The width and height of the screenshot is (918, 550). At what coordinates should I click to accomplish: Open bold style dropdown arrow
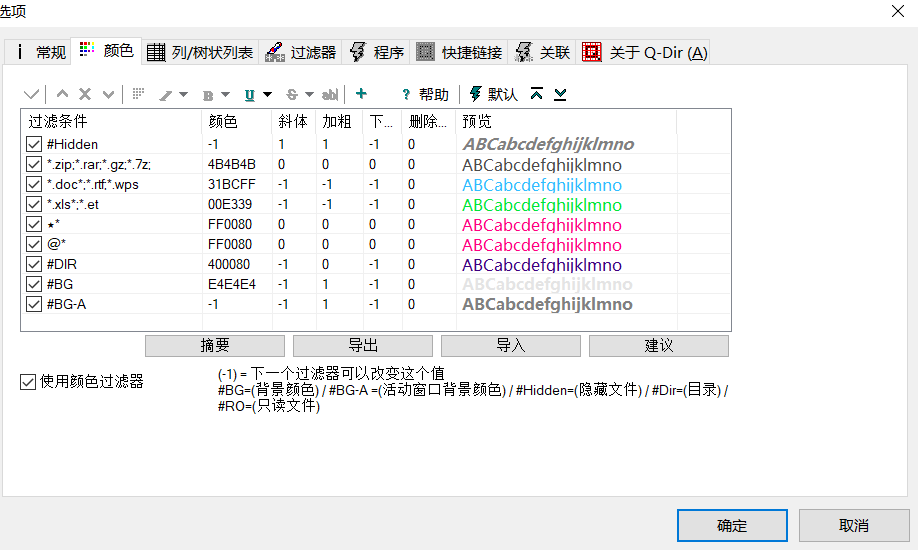(225, 95)
